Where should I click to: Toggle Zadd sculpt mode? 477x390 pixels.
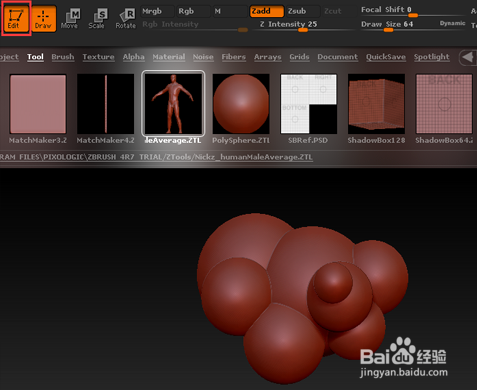(267, 11)
